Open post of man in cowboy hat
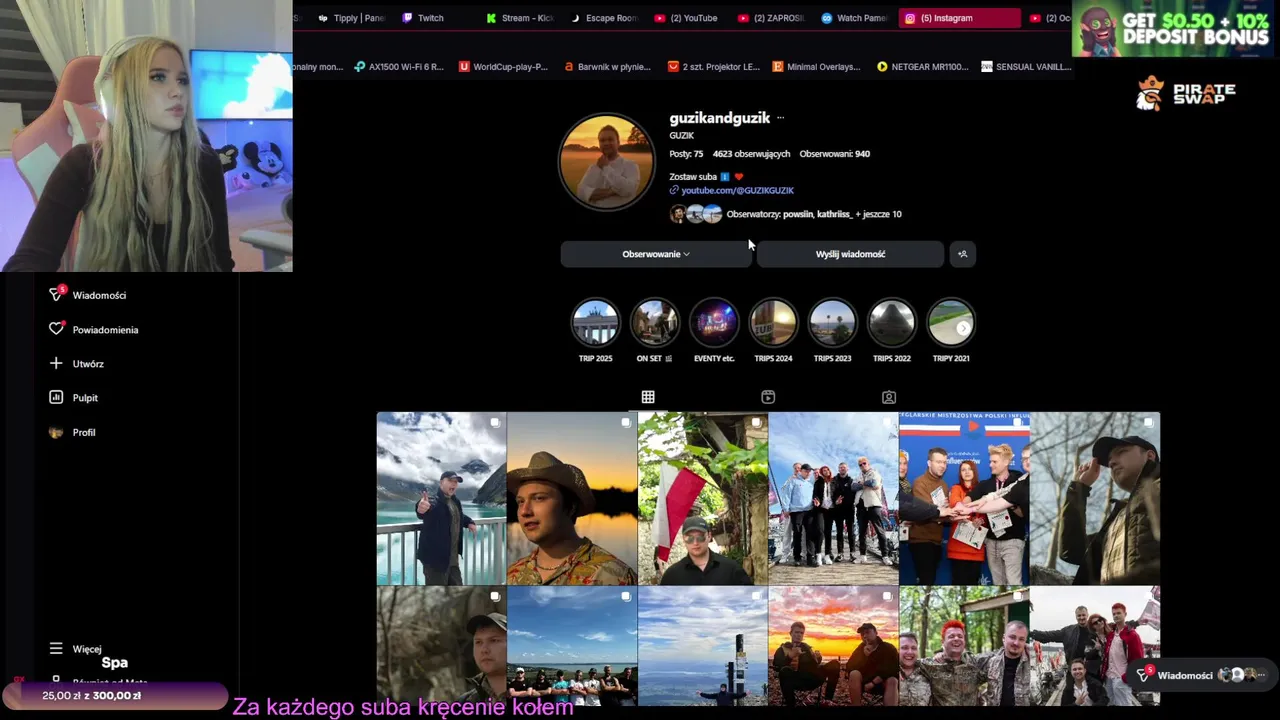Viewport: 1280px width, 720px height. (x=572, y=498)
